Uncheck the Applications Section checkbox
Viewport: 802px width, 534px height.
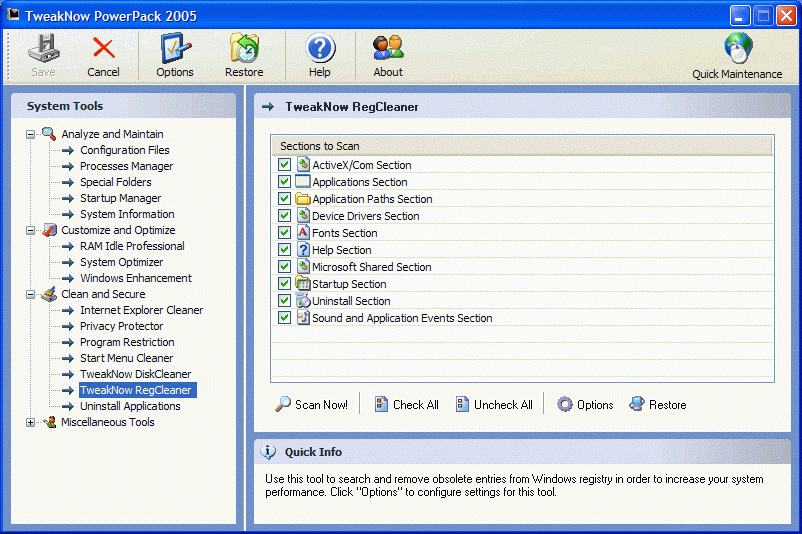click(x=284, y=182)
